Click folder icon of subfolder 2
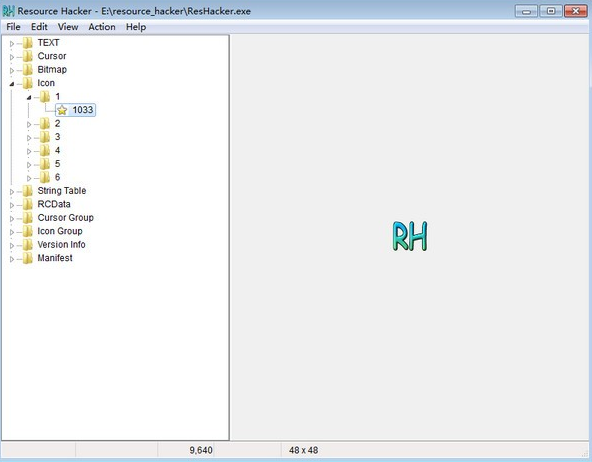The width and height of the screenshot is (592, 462). (45, 123)
